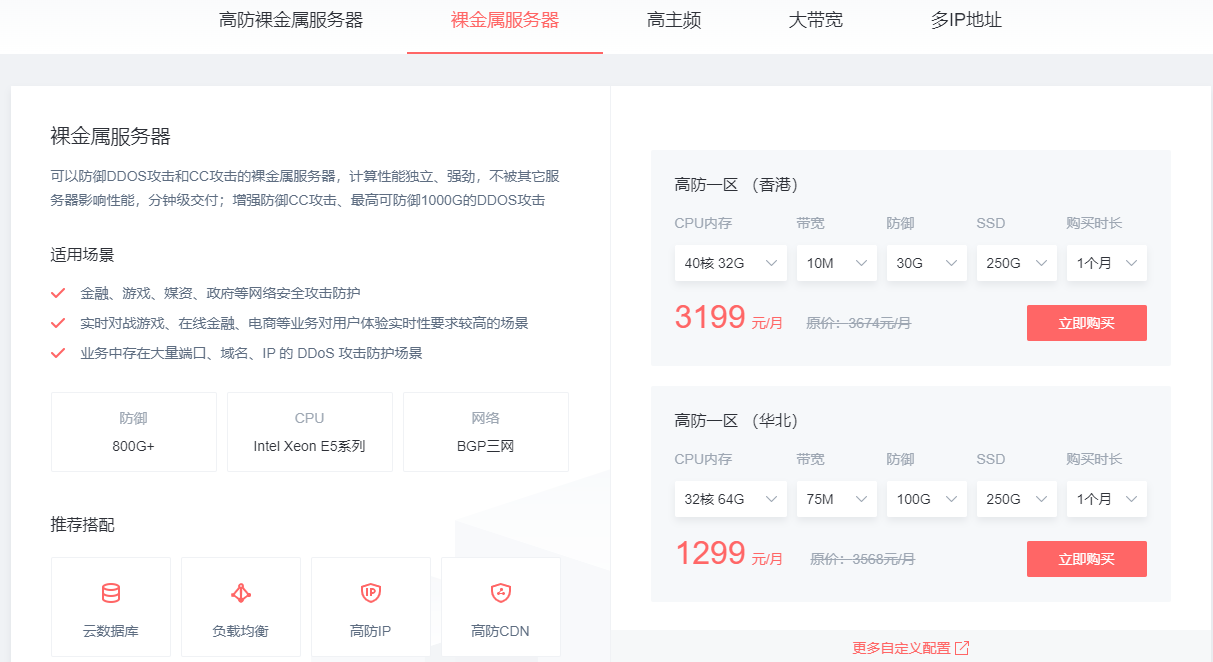This screenshot has width=1213, height=662.
Task: Select the 负载均衡 load balancer icon
Action: [x=241, y=593]
